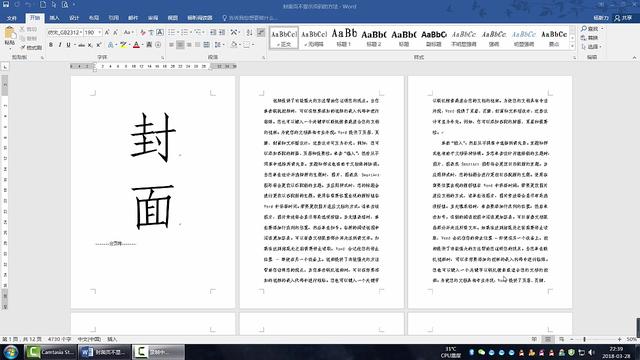
Task: Click the Print Layout view icon
Action: (x=548, y=339)
